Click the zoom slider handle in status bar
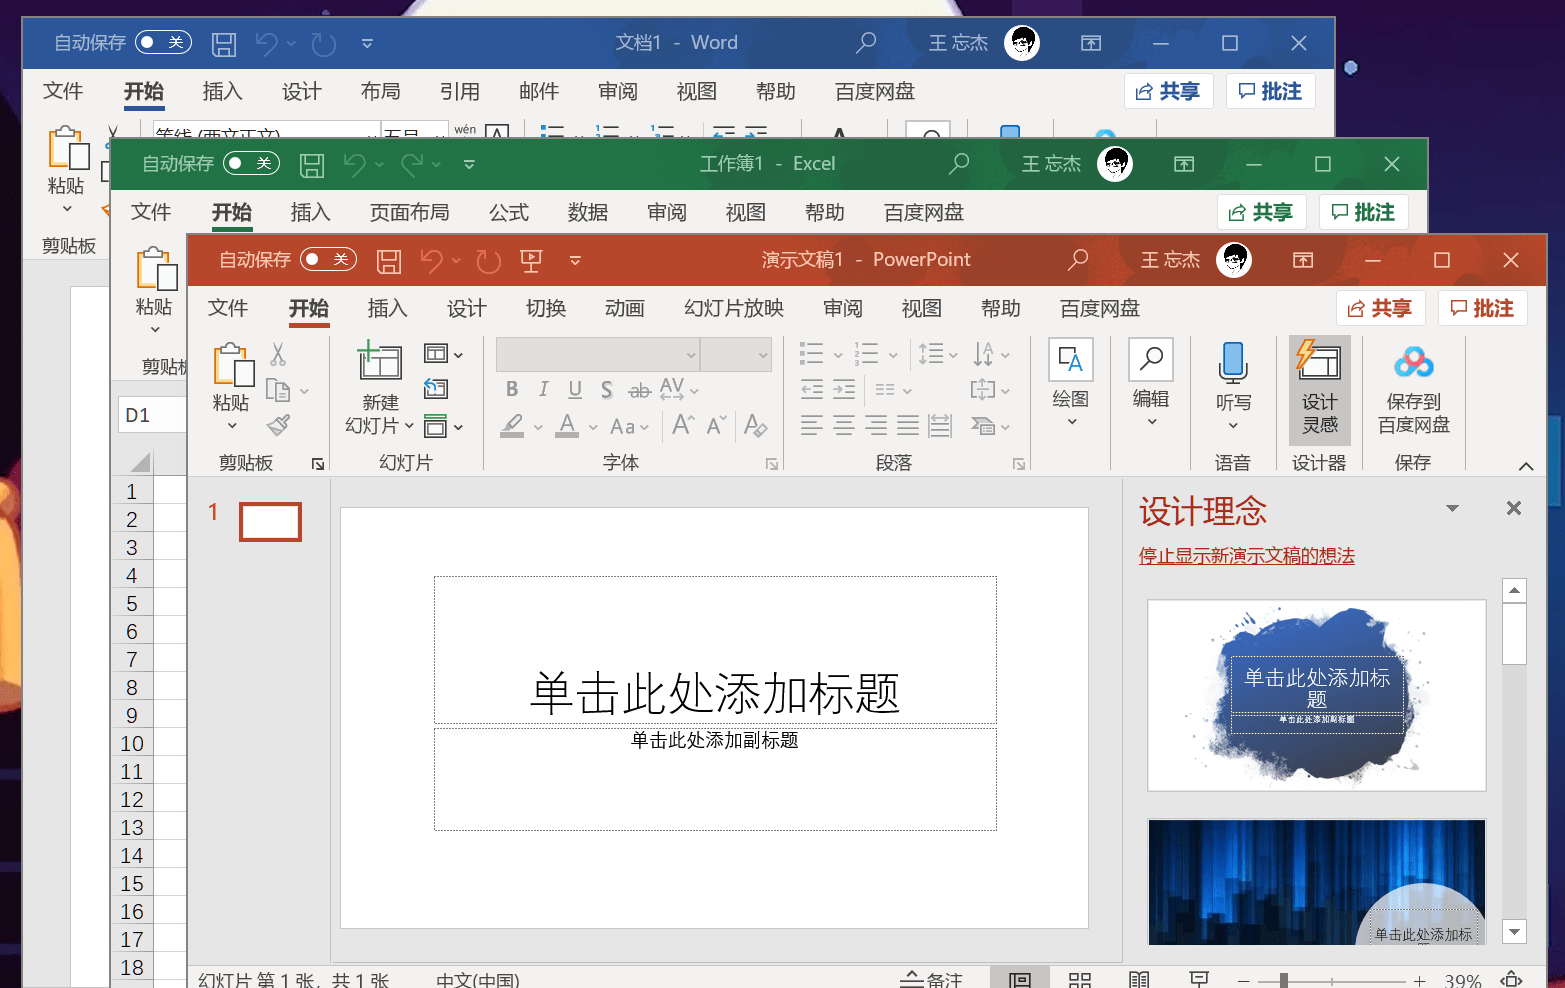 [x=1283, y=981]
